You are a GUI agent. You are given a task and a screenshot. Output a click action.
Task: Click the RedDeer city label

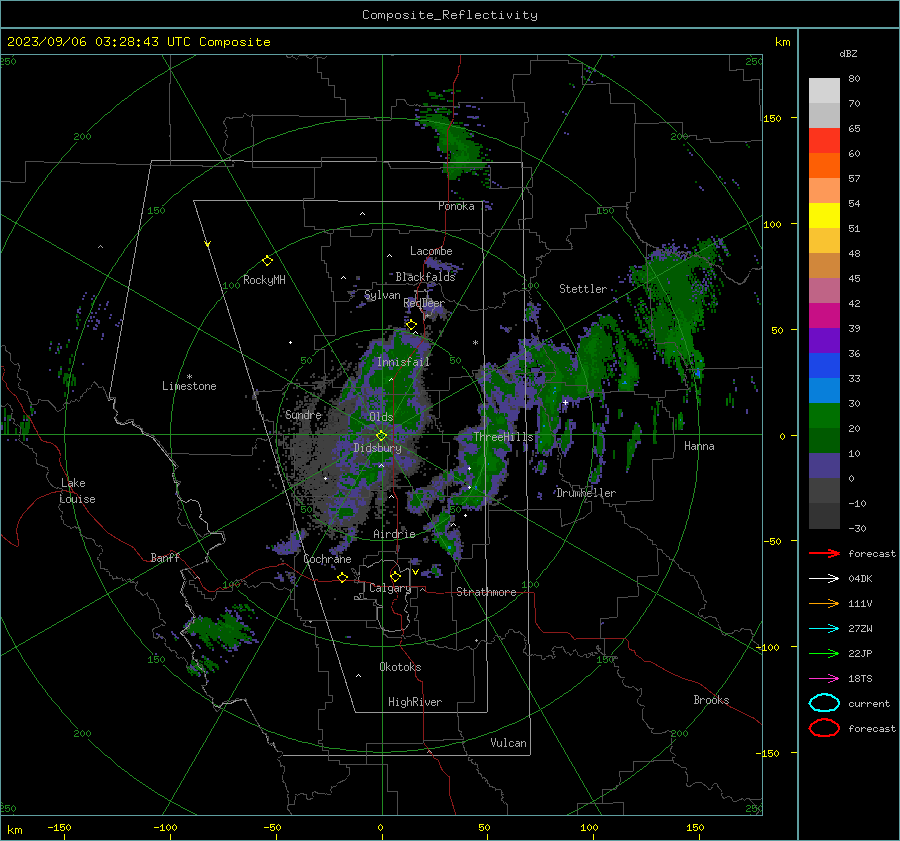click(424, 303)
